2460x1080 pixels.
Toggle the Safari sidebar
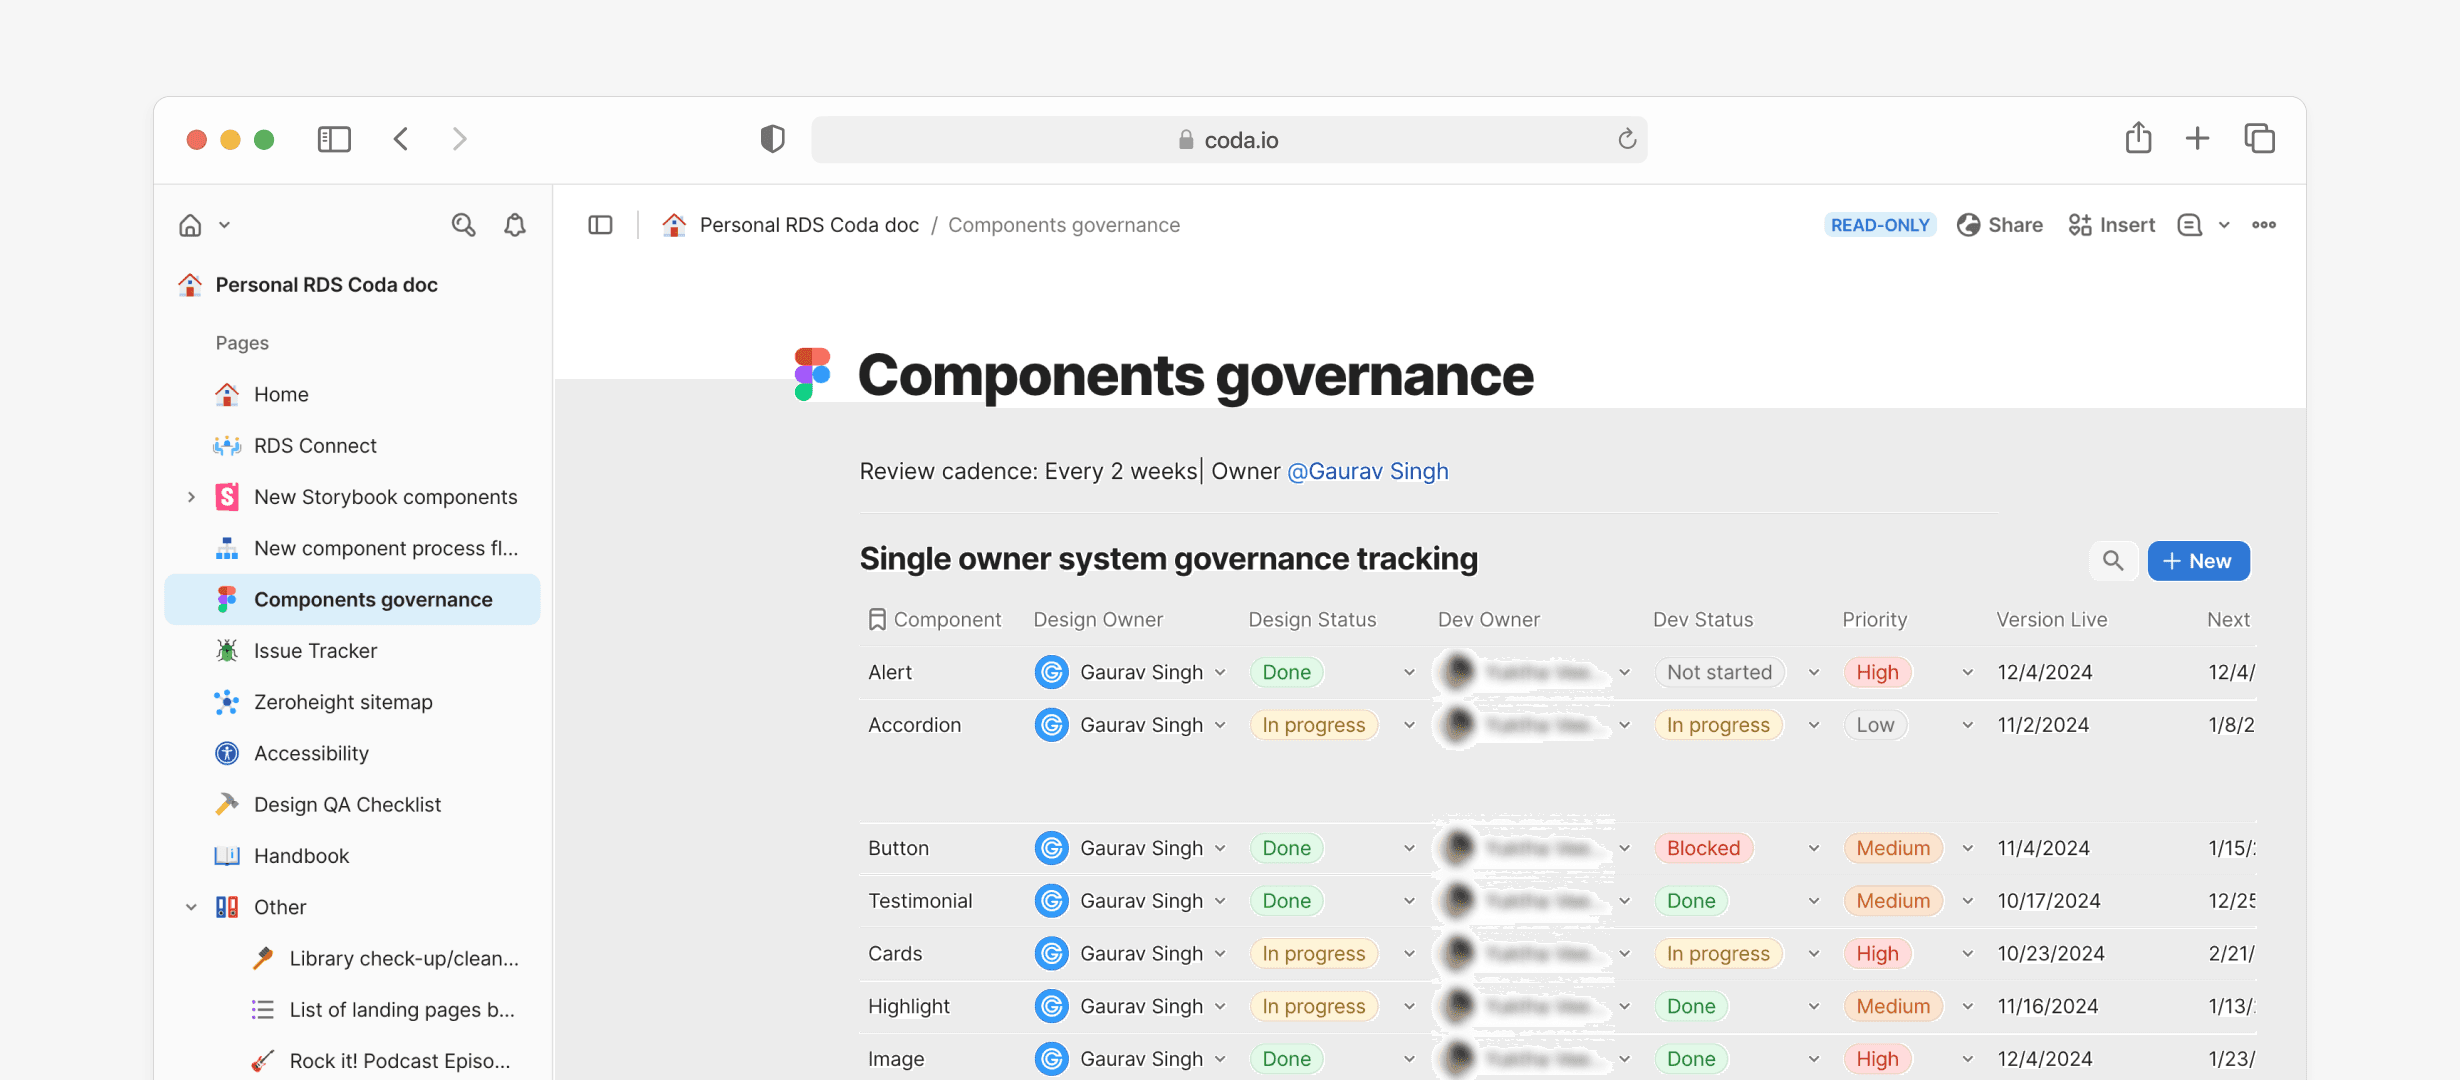334,139
